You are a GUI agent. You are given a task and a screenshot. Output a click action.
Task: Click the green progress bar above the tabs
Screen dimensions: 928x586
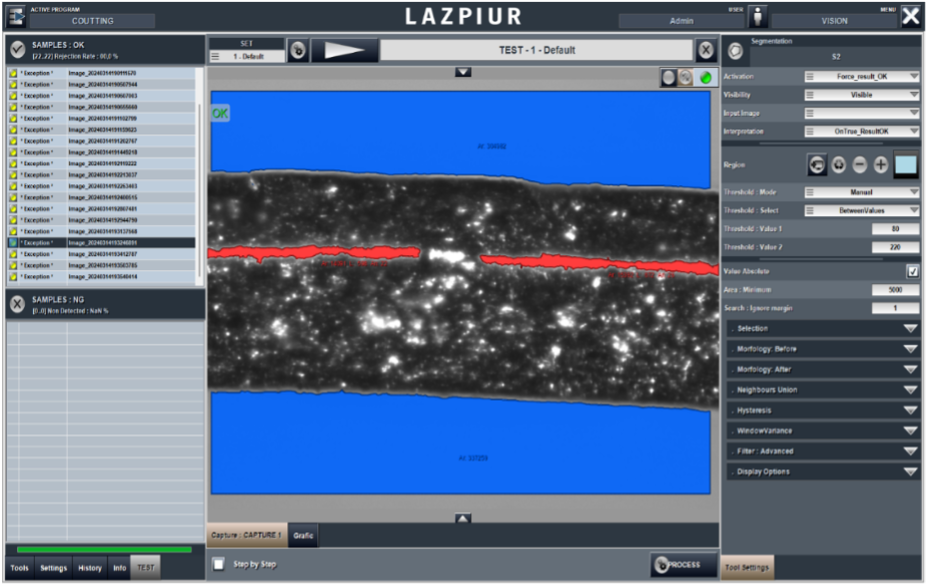click(x=104, y=550)
